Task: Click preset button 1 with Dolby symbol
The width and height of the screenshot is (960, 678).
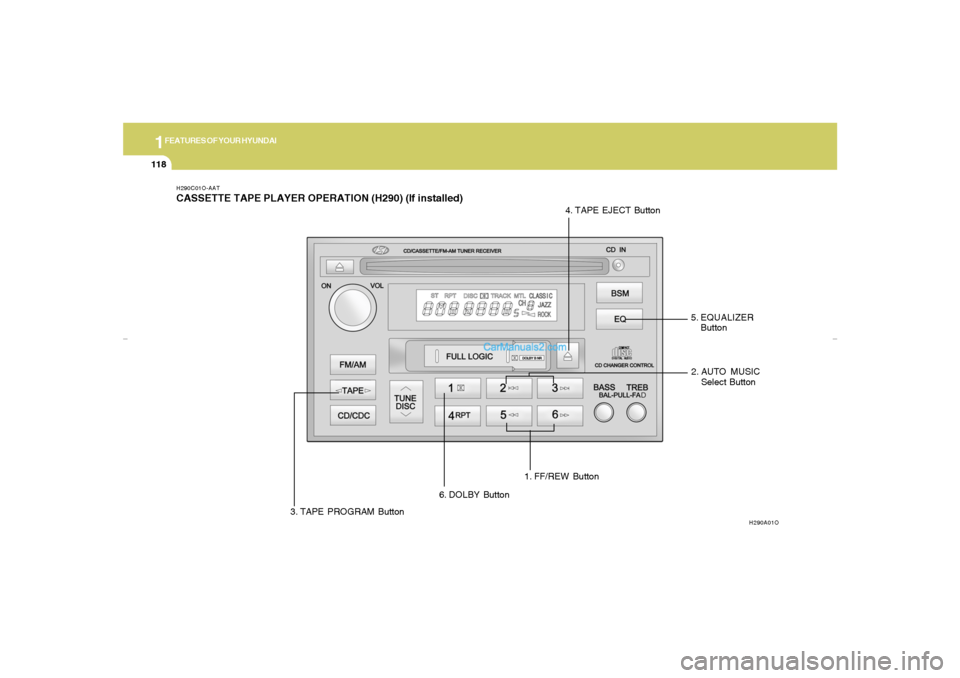Action: (x=457, y=388)
